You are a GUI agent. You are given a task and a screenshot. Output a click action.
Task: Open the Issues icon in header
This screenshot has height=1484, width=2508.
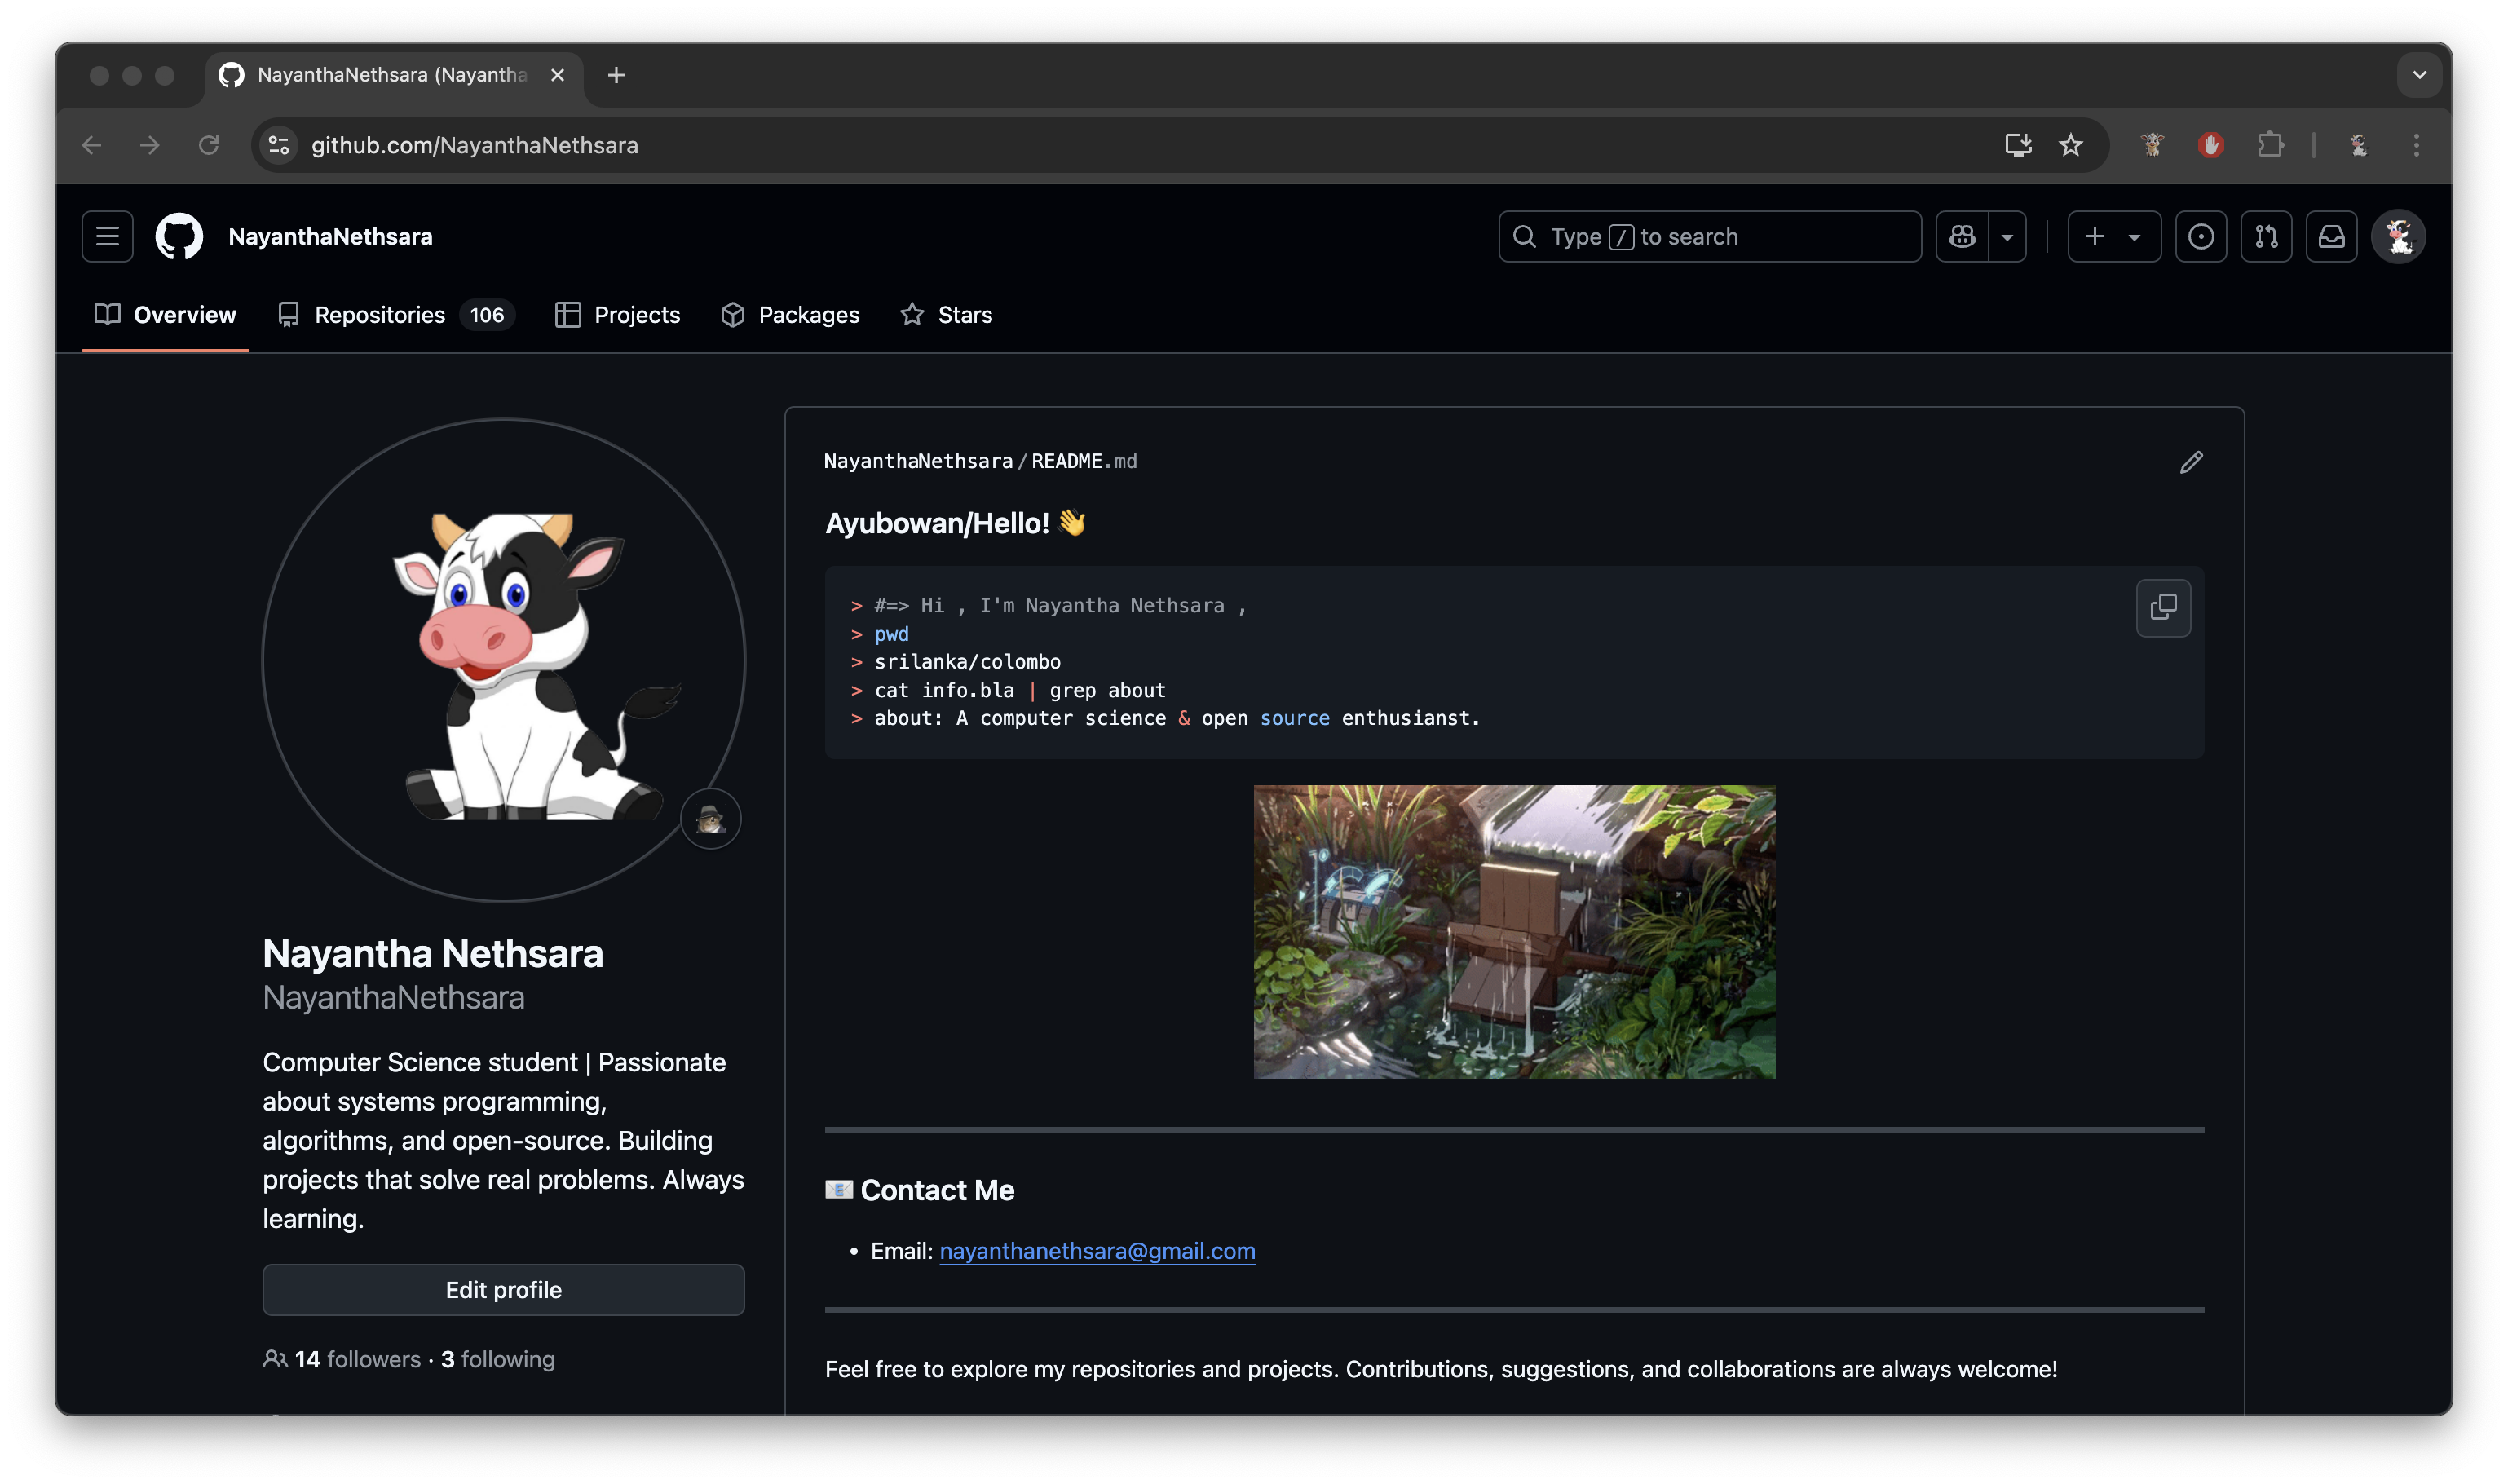[x=2201, y=237]
